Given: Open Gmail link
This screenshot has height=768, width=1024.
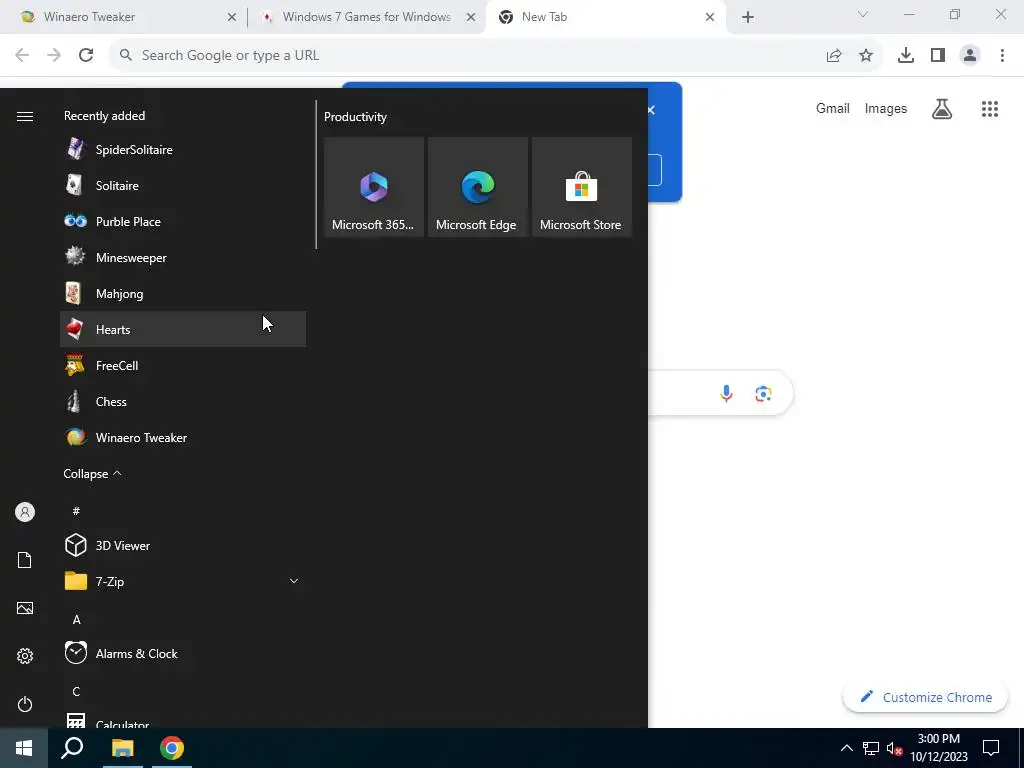Looking at the screenshot, I should 833,108.
